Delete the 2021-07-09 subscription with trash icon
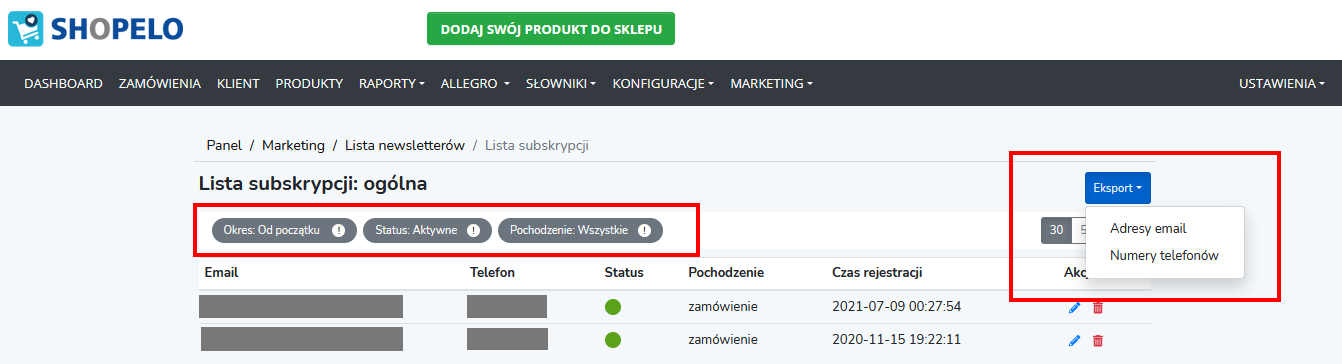 click(x=1098, y=307)
